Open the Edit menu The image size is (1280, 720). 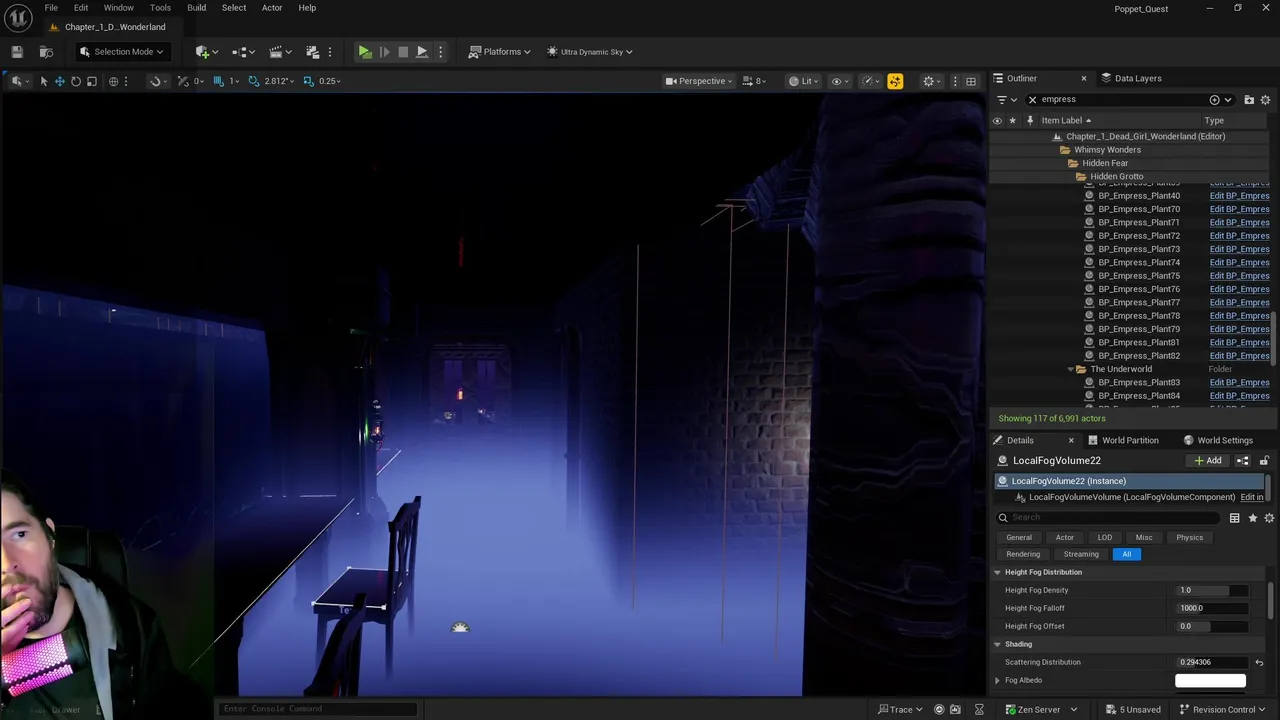(81, 8)
